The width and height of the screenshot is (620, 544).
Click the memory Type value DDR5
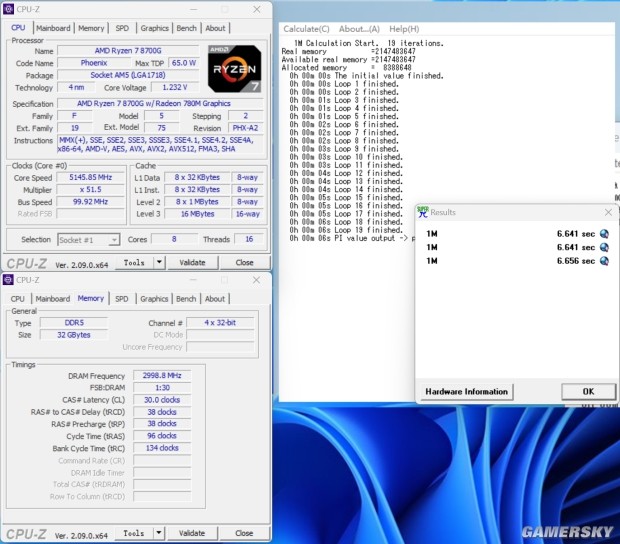74,323
